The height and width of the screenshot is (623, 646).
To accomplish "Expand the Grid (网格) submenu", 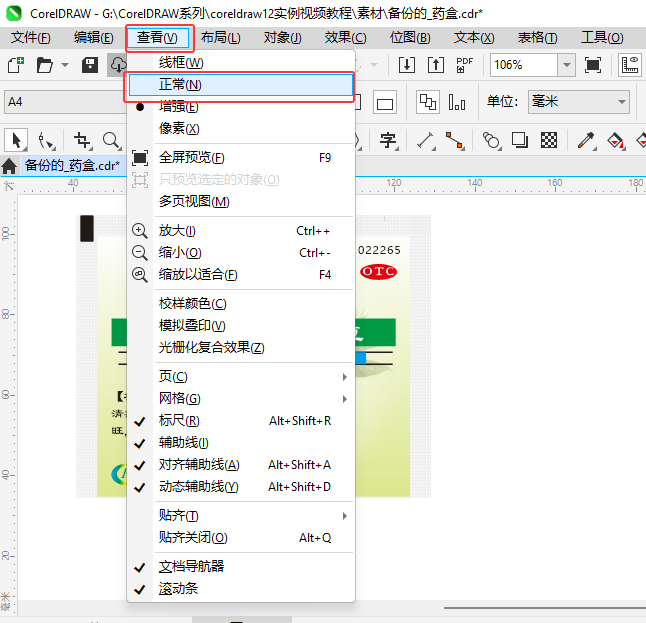I will click(241, 398).
